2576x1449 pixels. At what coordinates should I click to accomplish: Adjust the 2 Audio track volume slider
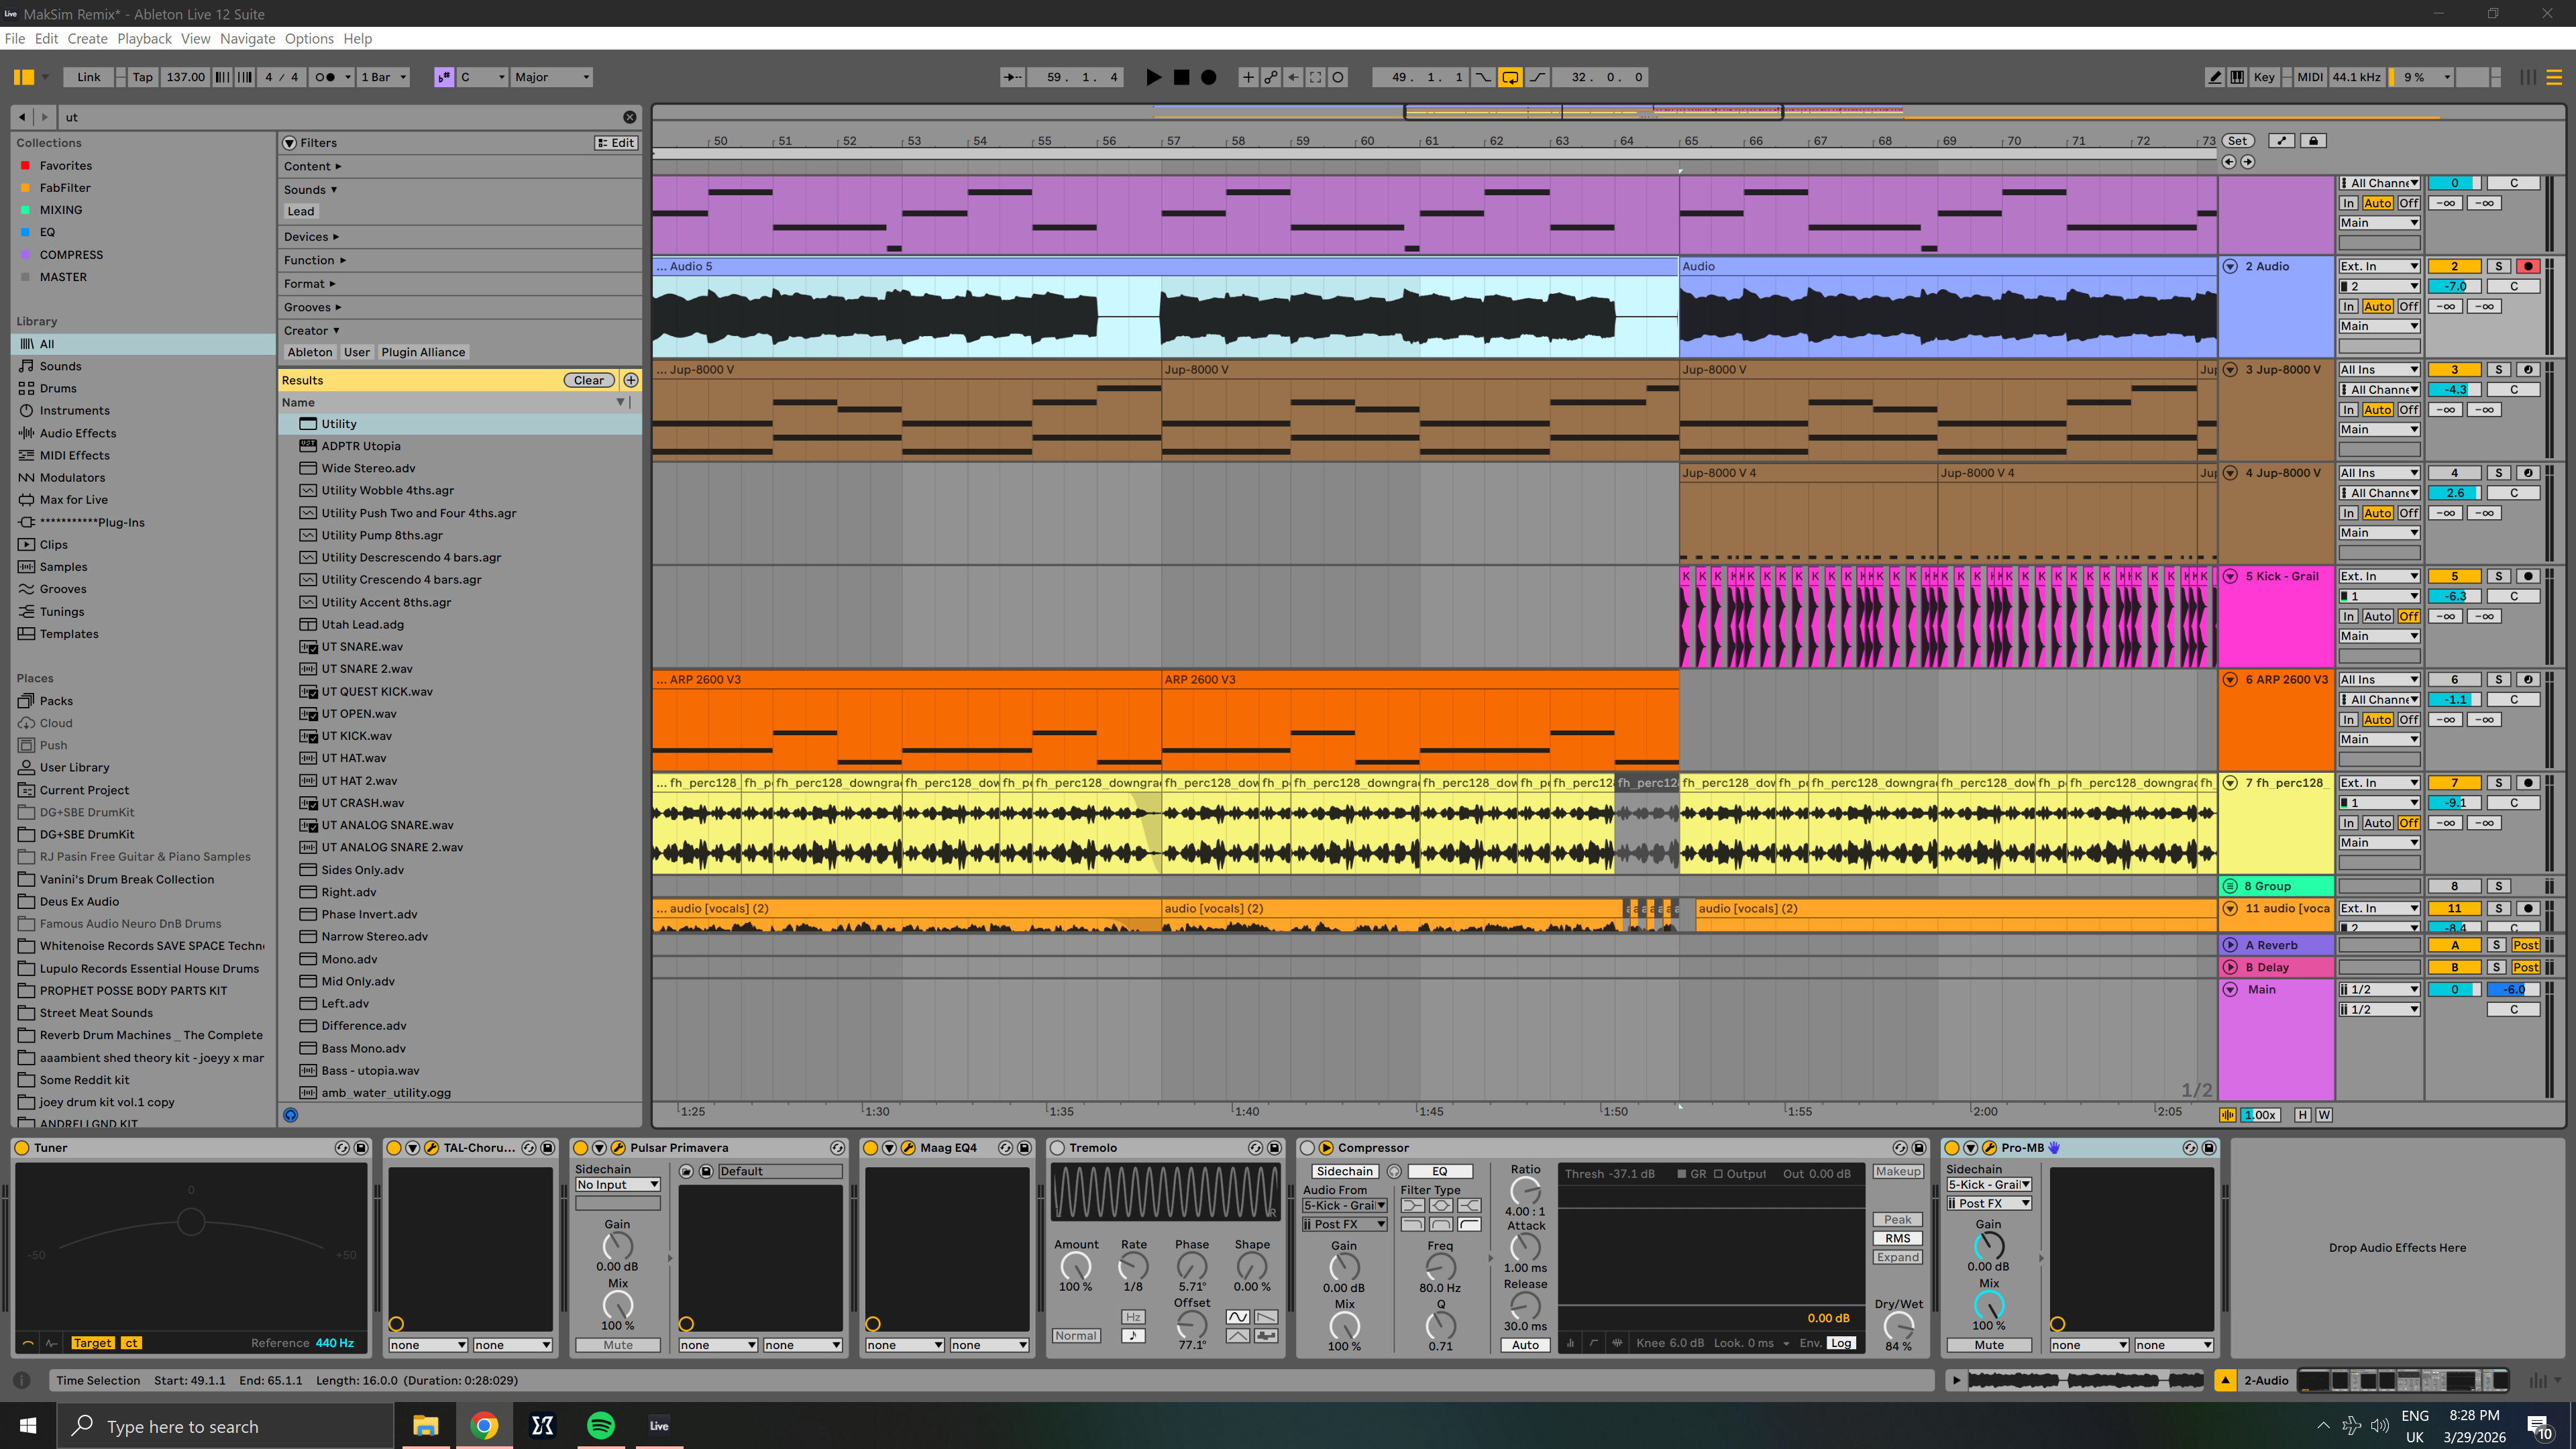(x=2454, y=286)
